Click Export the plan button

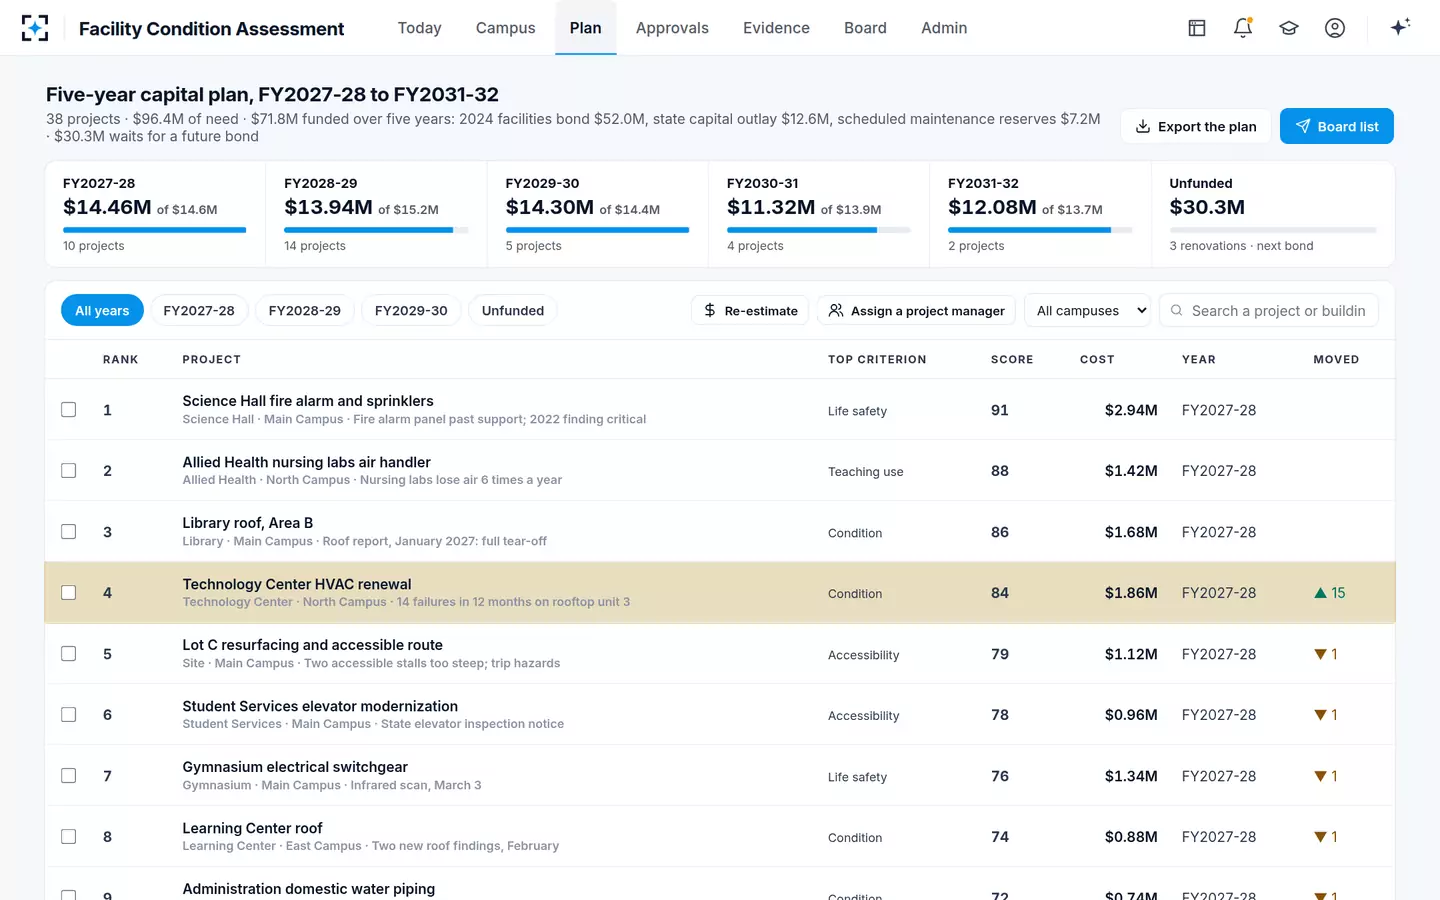pos(1196,126)
